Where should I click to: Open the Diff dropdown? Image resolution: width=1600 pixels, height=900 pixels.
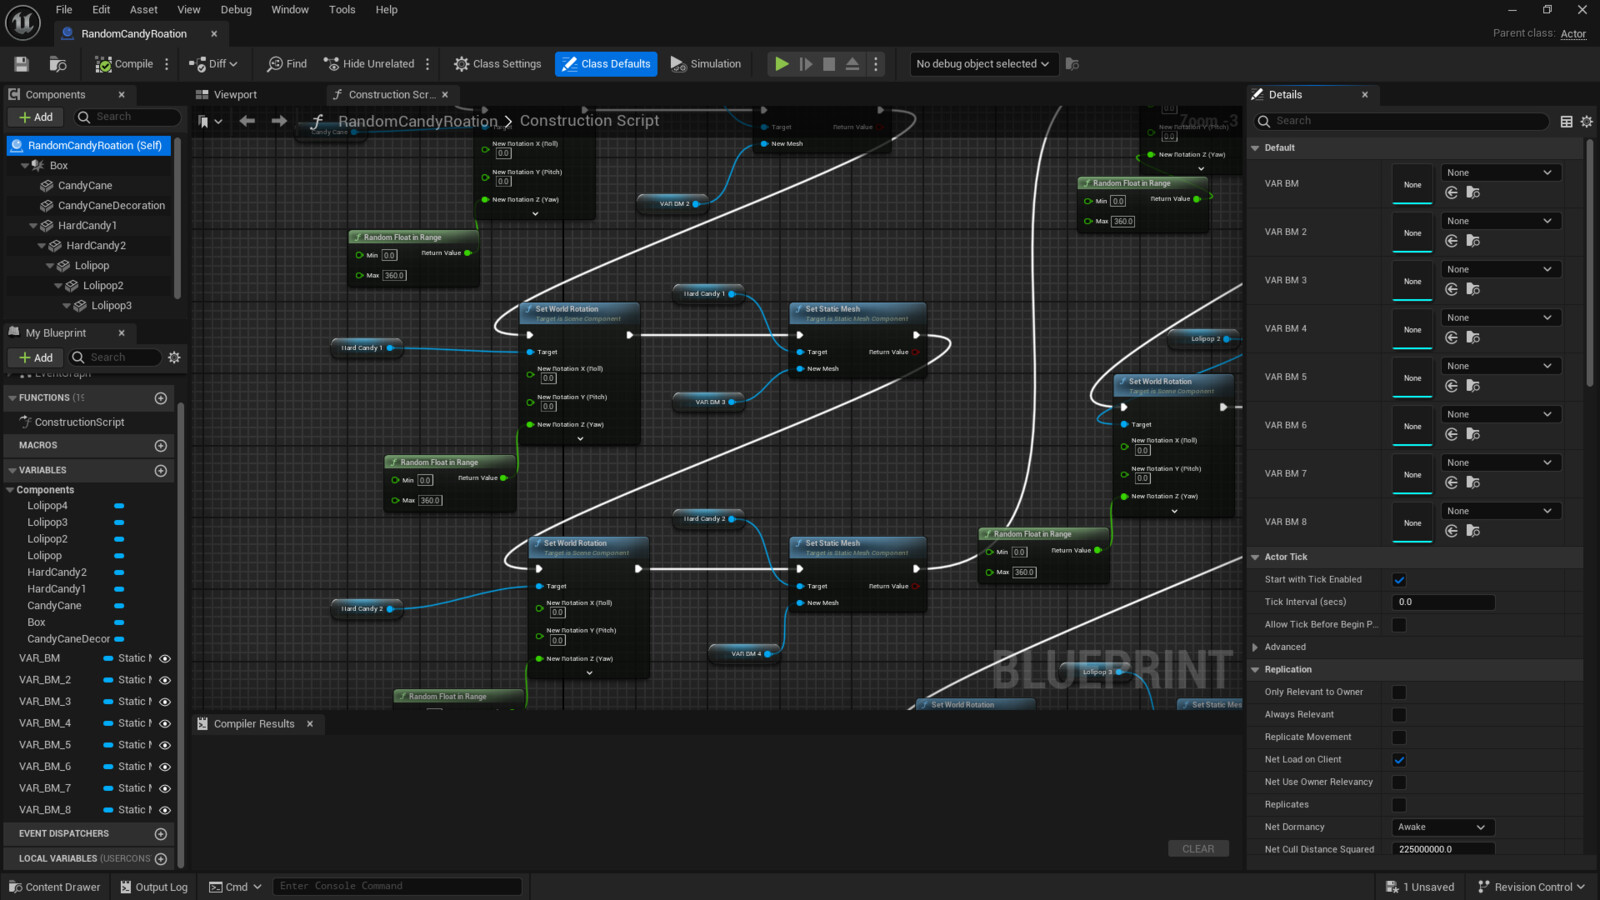[213, 64]
